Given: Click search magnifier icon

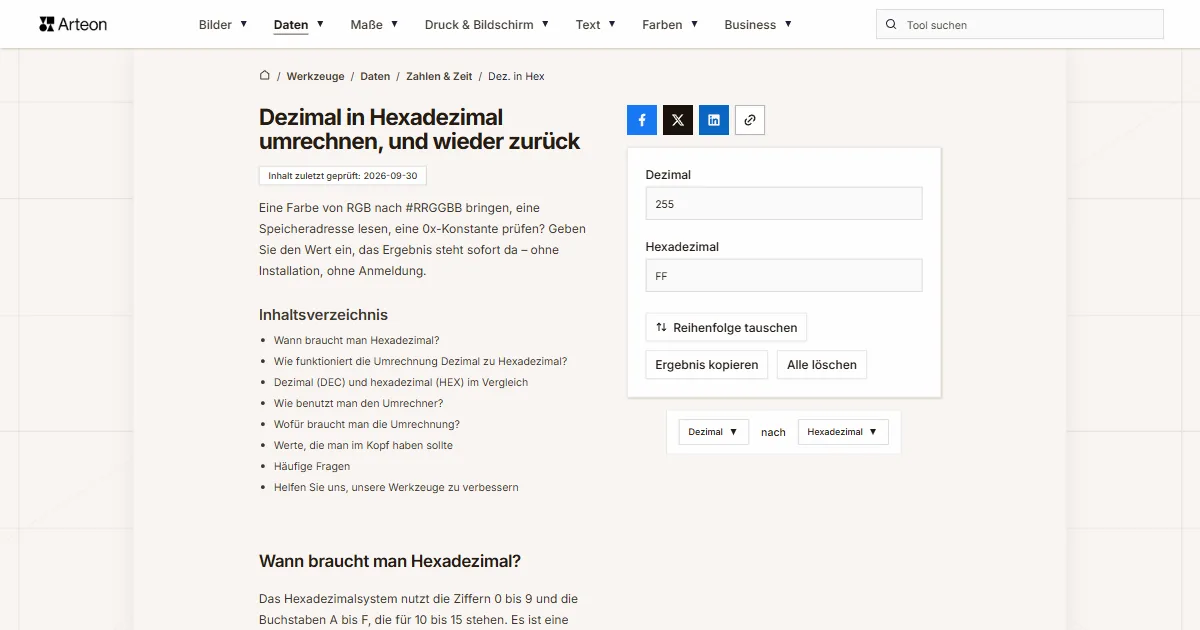Looking at the screenshot, I should (x=891, y=25).
